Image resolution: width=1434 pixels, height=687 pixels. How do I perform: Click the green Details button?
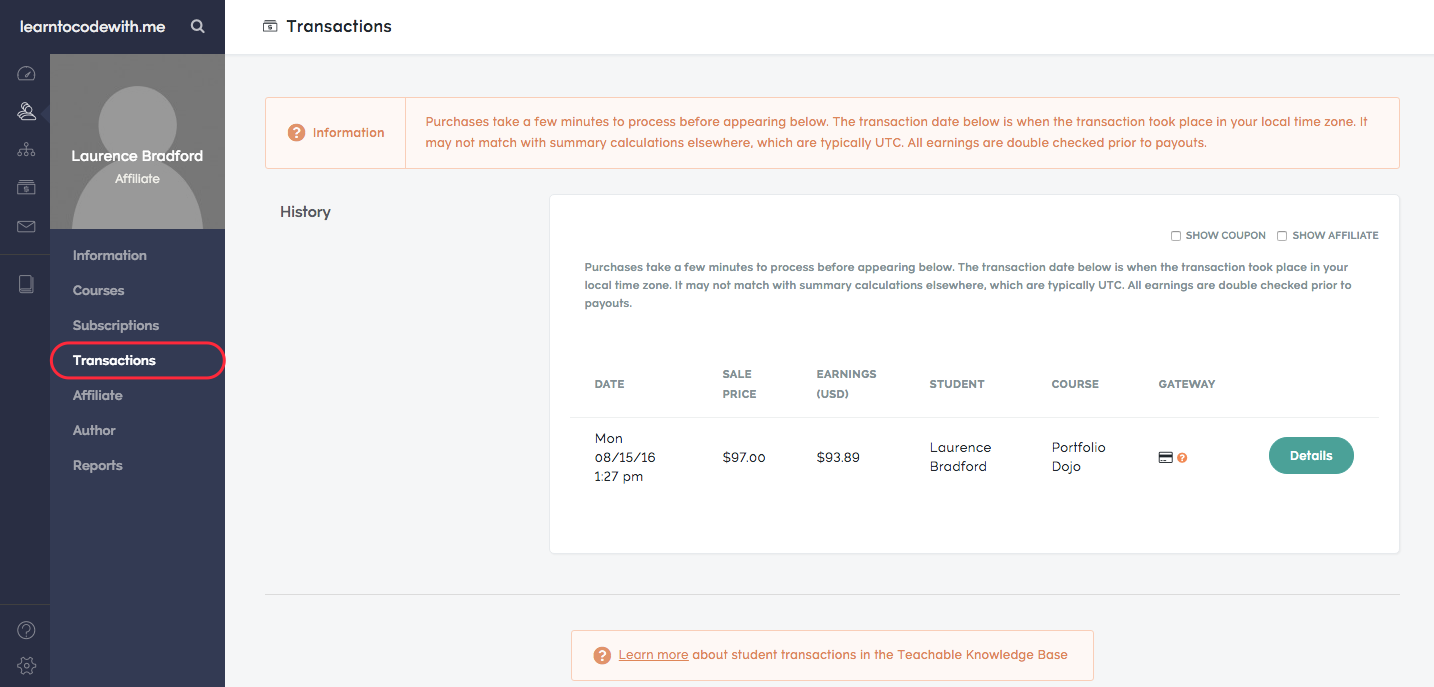pos(1311,456)
